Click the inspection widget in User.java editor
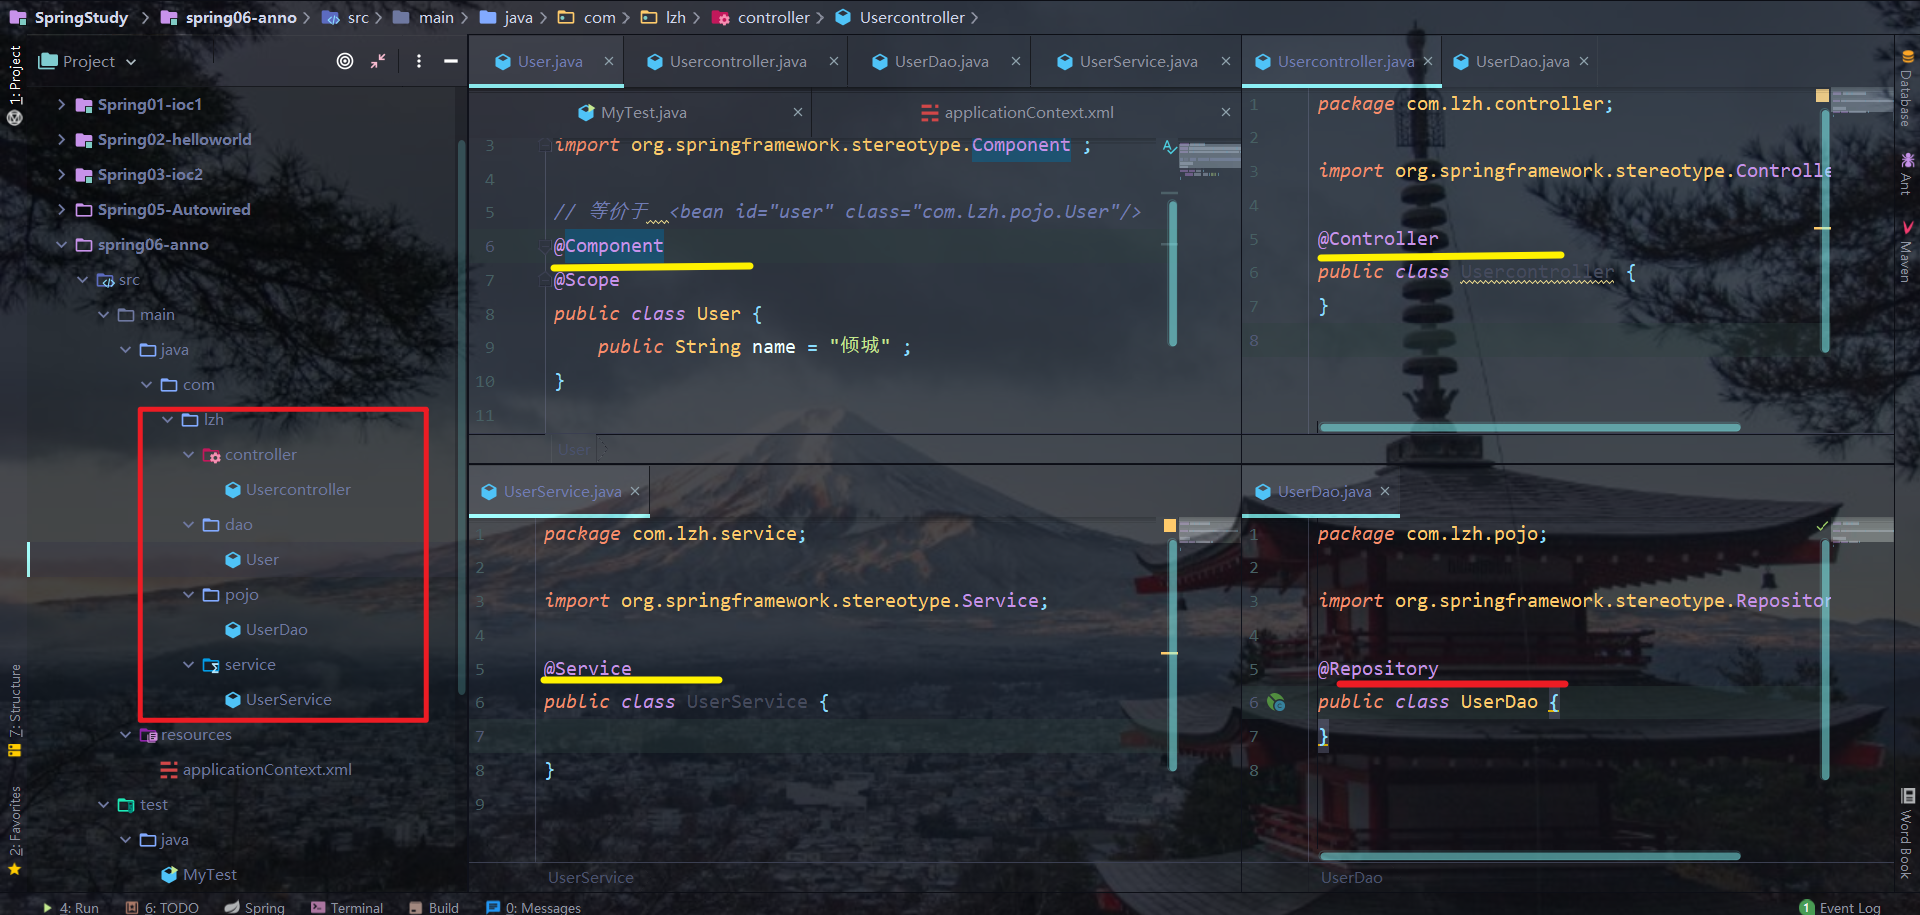The height and width of the screenshot is (915, 1920). click(1169, 147)
